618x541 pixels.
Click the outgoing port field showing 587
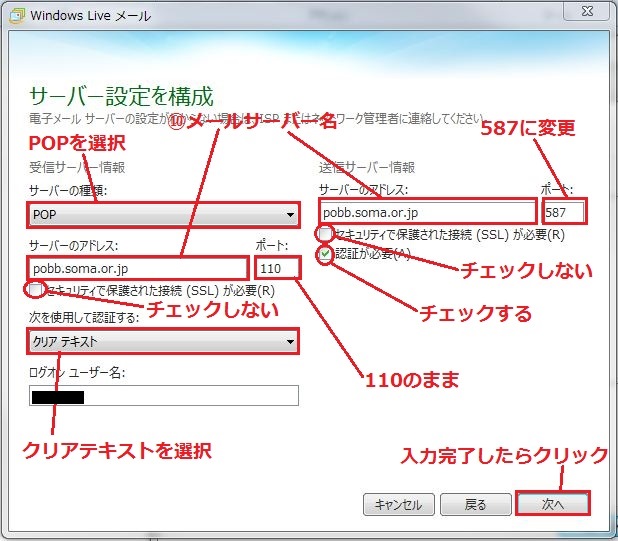(x=564, y=213)
